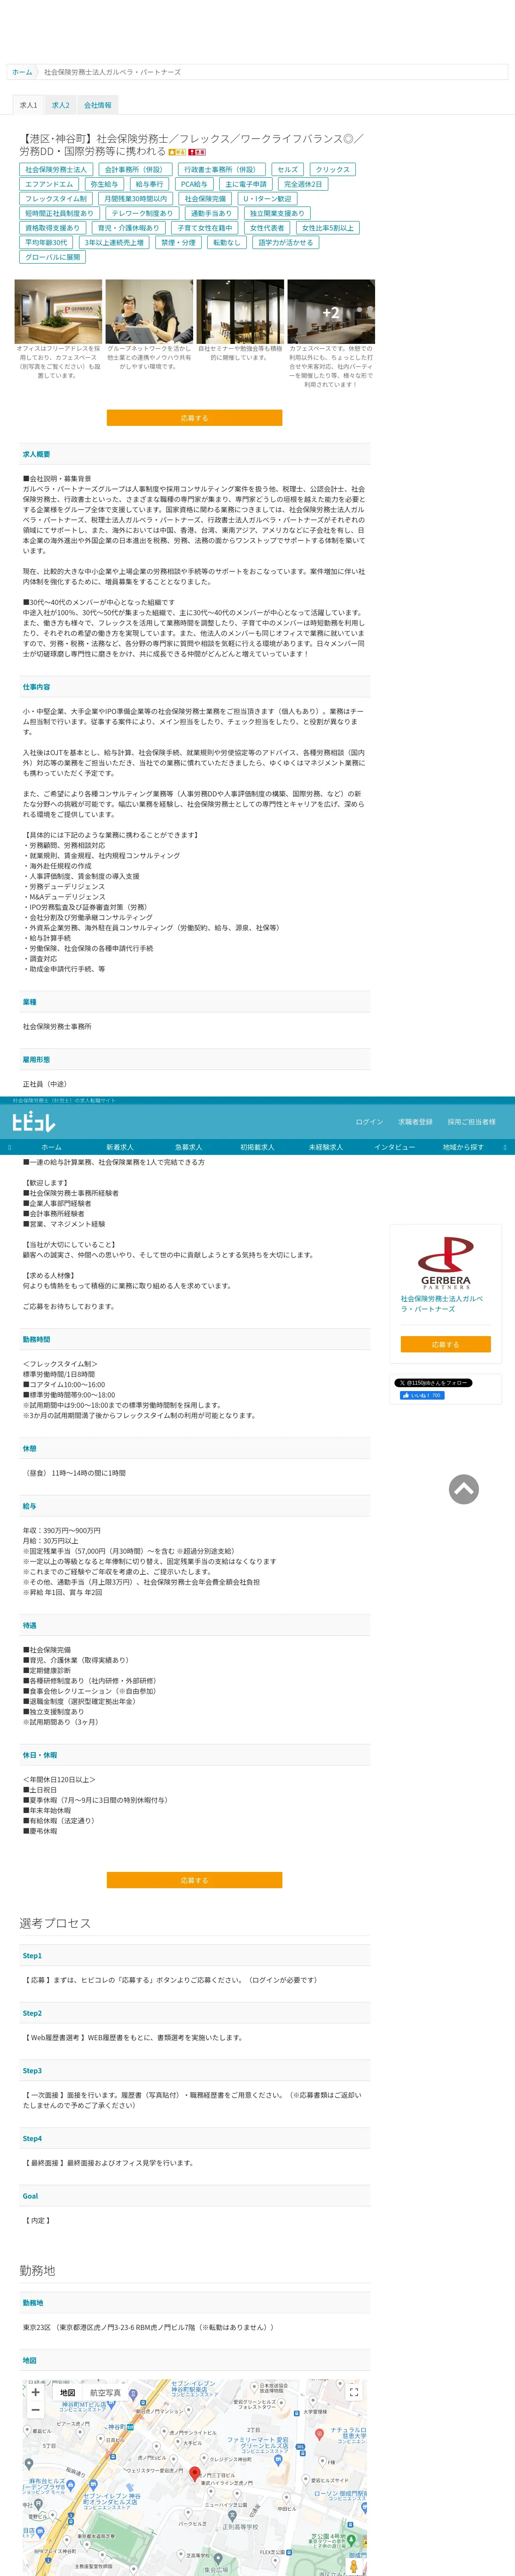The image size is (515, 2576).
Task: Click the 通勤手当あり tag
Action: (x=211, y=213)
